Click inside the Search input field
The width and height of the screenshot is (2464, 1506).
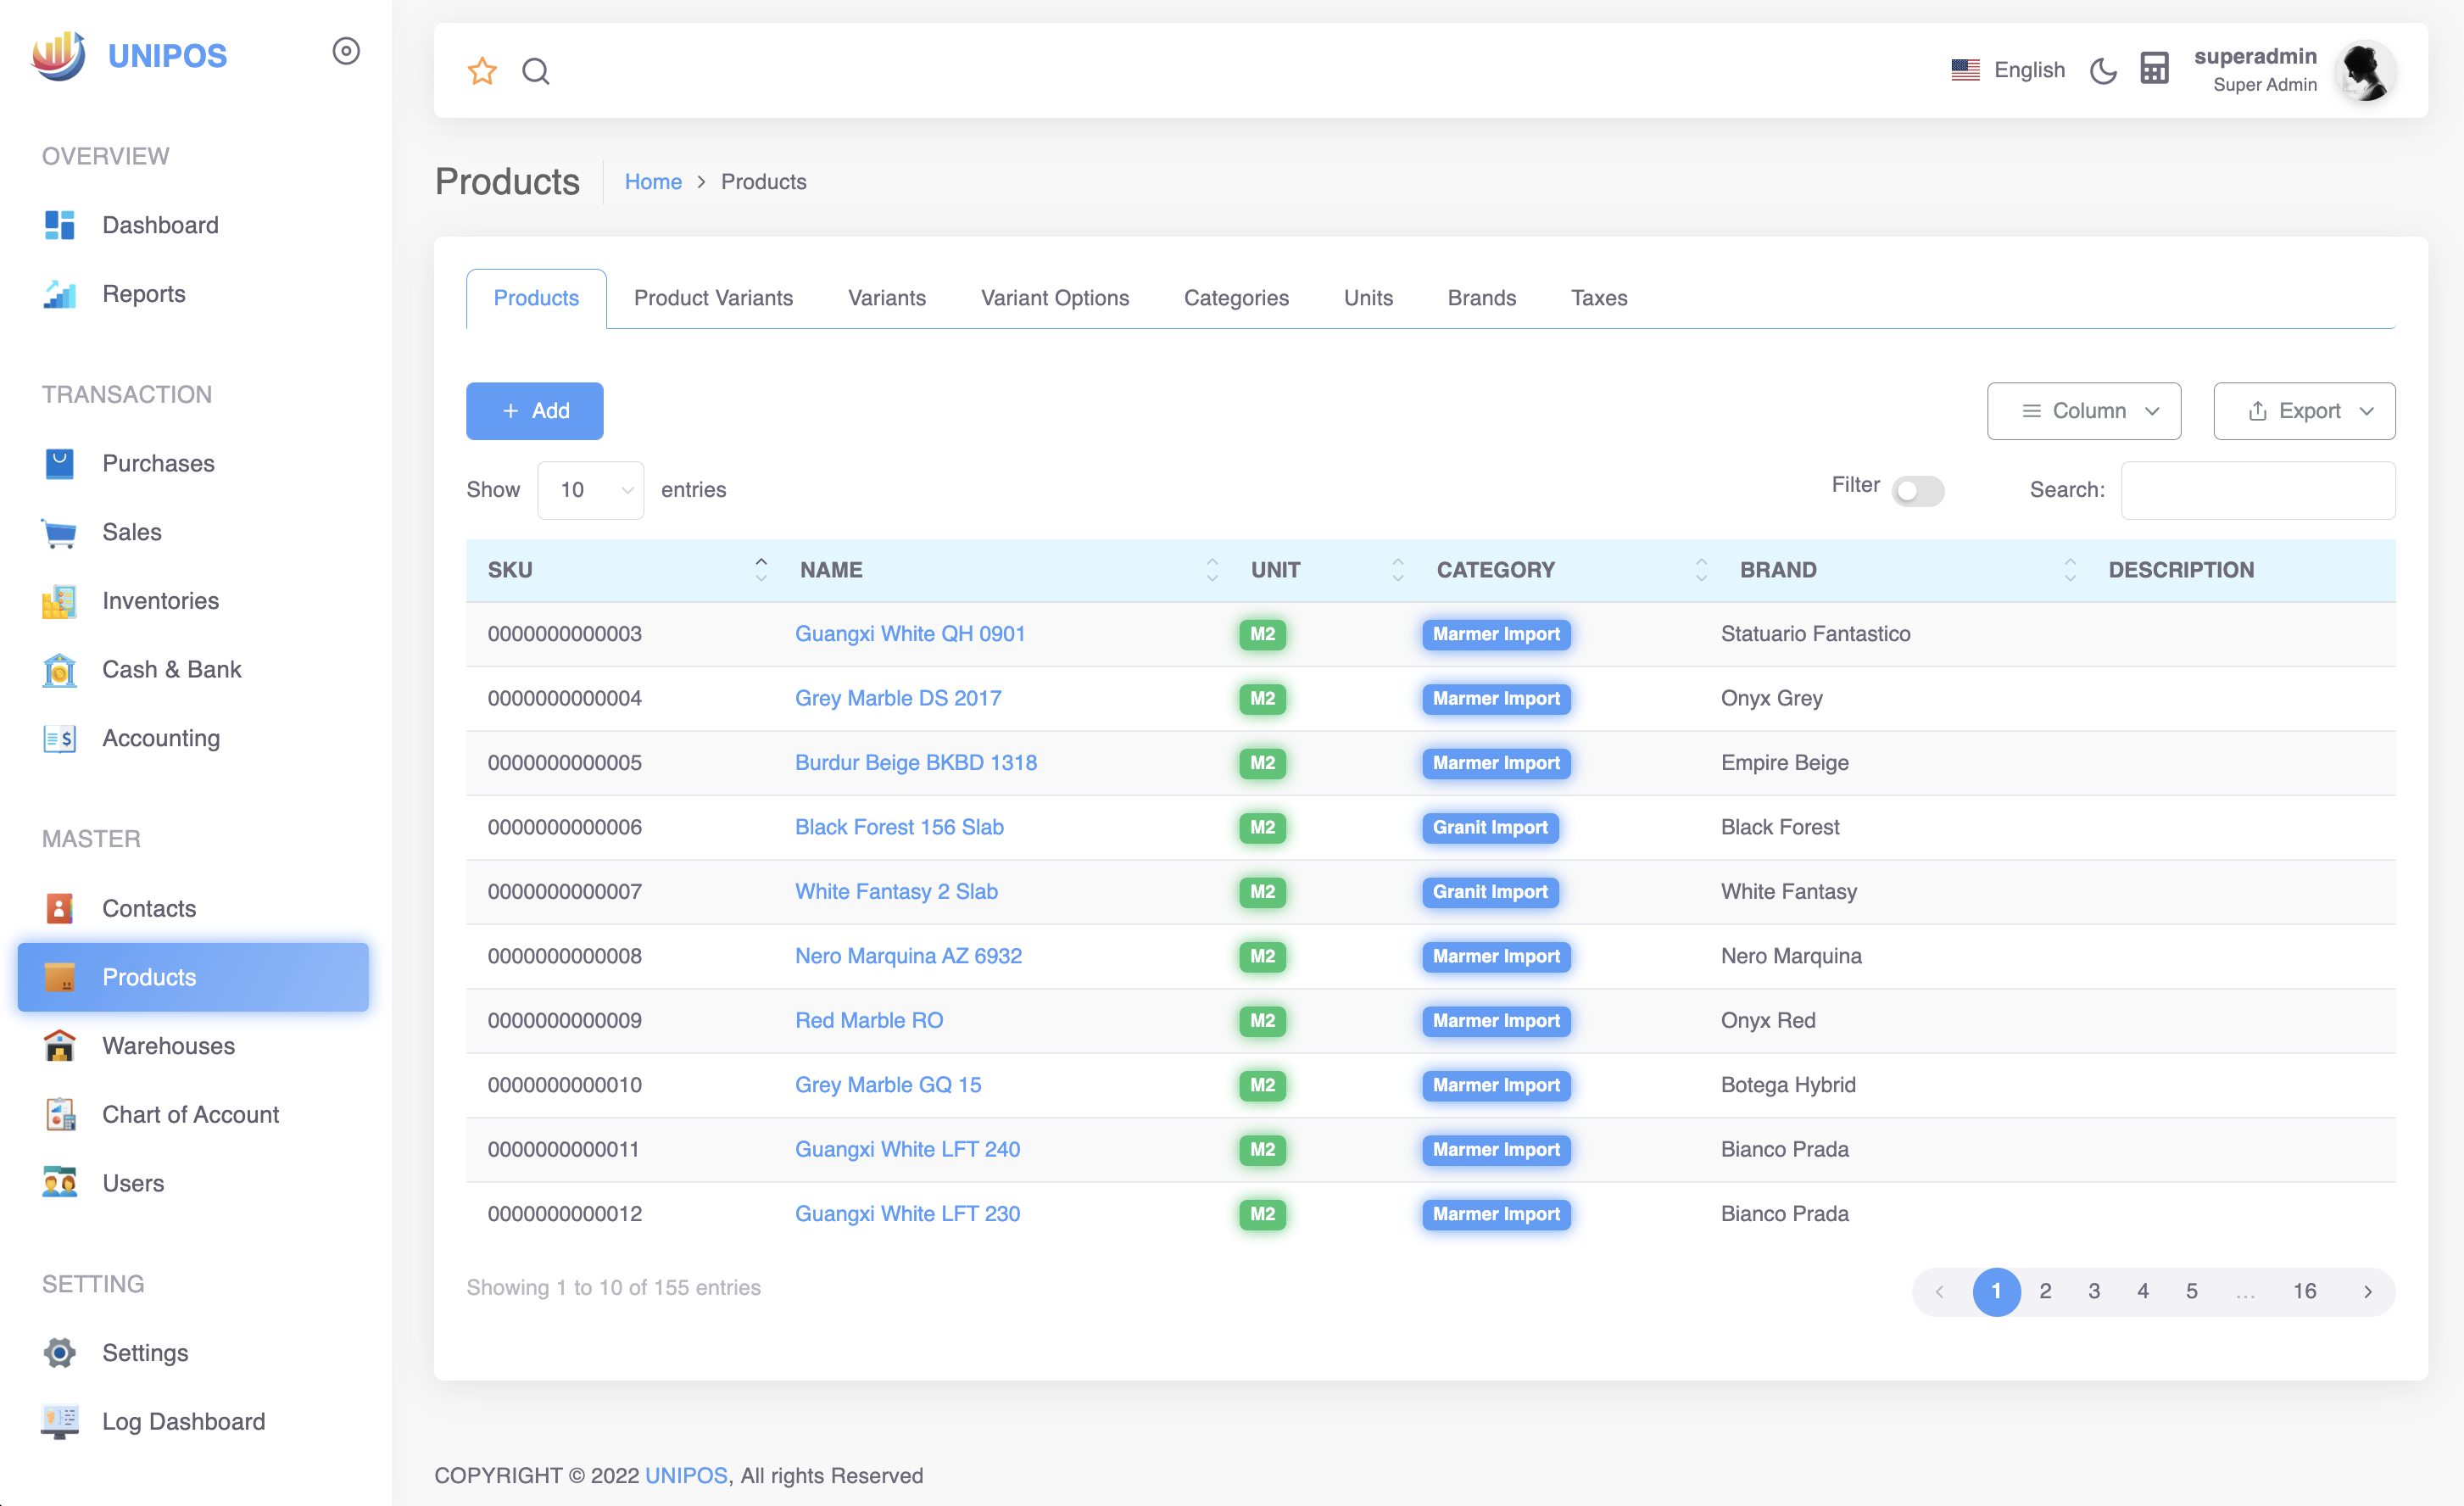(x=2257, y=490)
